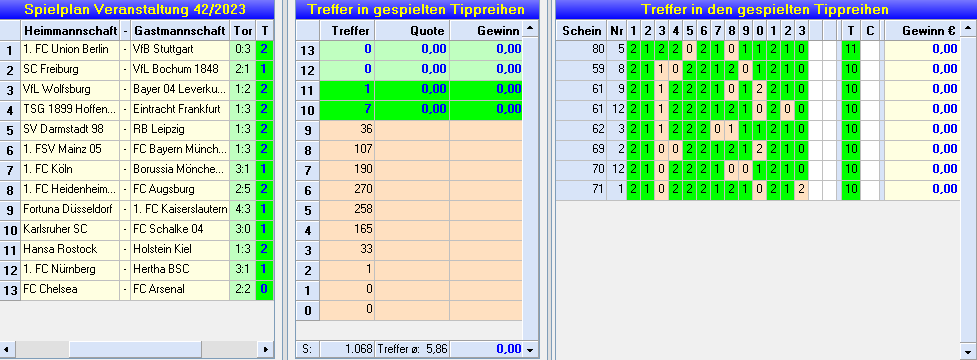Image resolution: width=977 pixels, height=360 pixels.
Task: Select 1. FC Heidenheim cell
Action: pyautogui.click(x=70, y=189)
